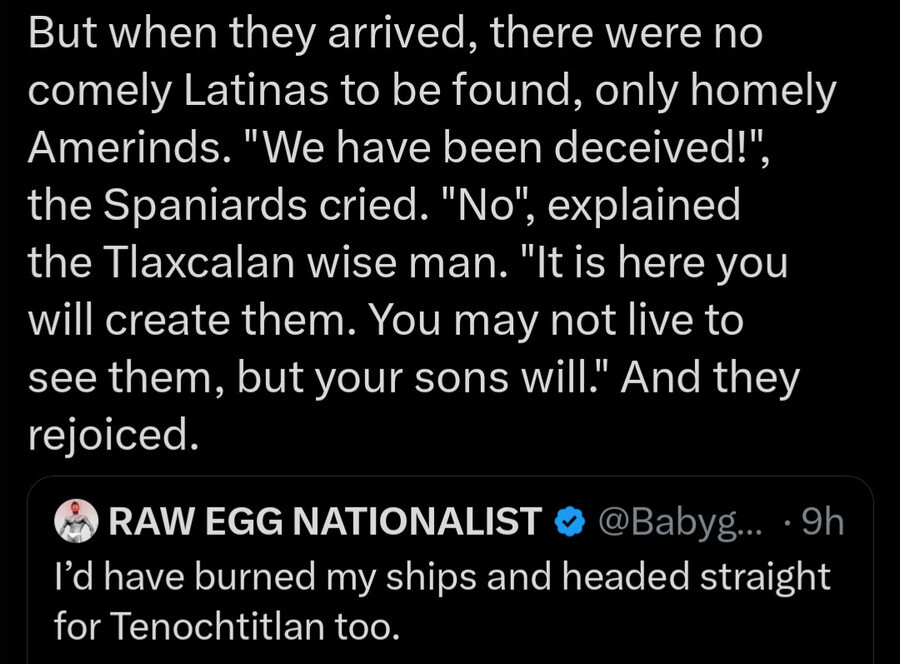Open RAW EGG NATIONALIST's profile avatar

coord(76,521)
